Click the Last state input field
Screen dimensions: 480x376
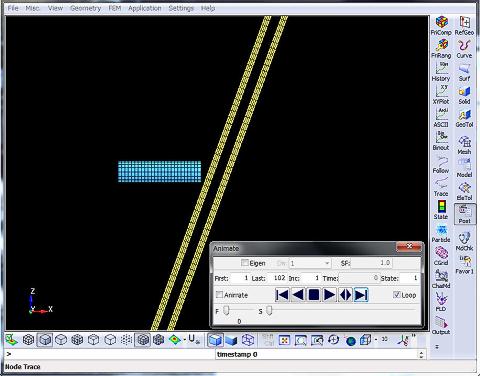[x=276, y=278]
